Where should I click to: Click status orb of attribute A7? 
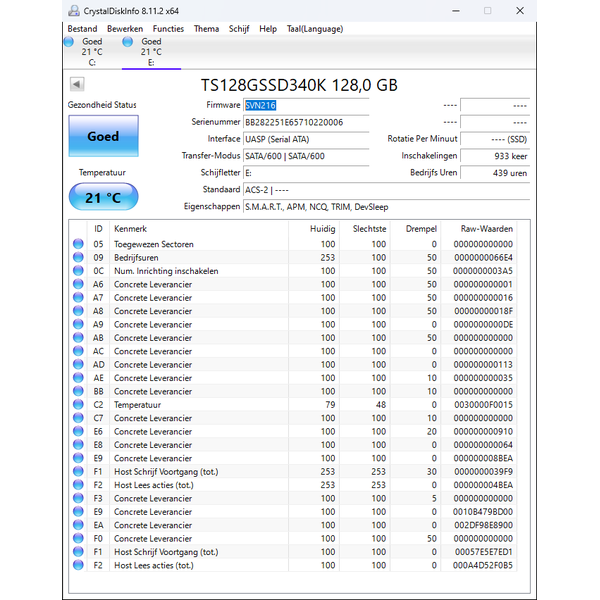[78, 297]
